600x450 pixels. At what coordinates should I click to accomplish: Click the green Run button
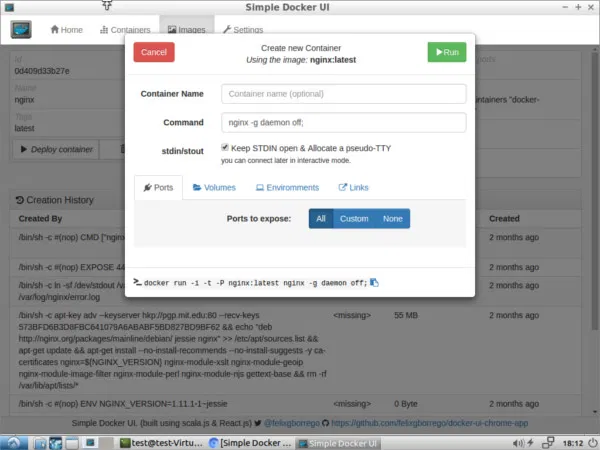point(447,52)
